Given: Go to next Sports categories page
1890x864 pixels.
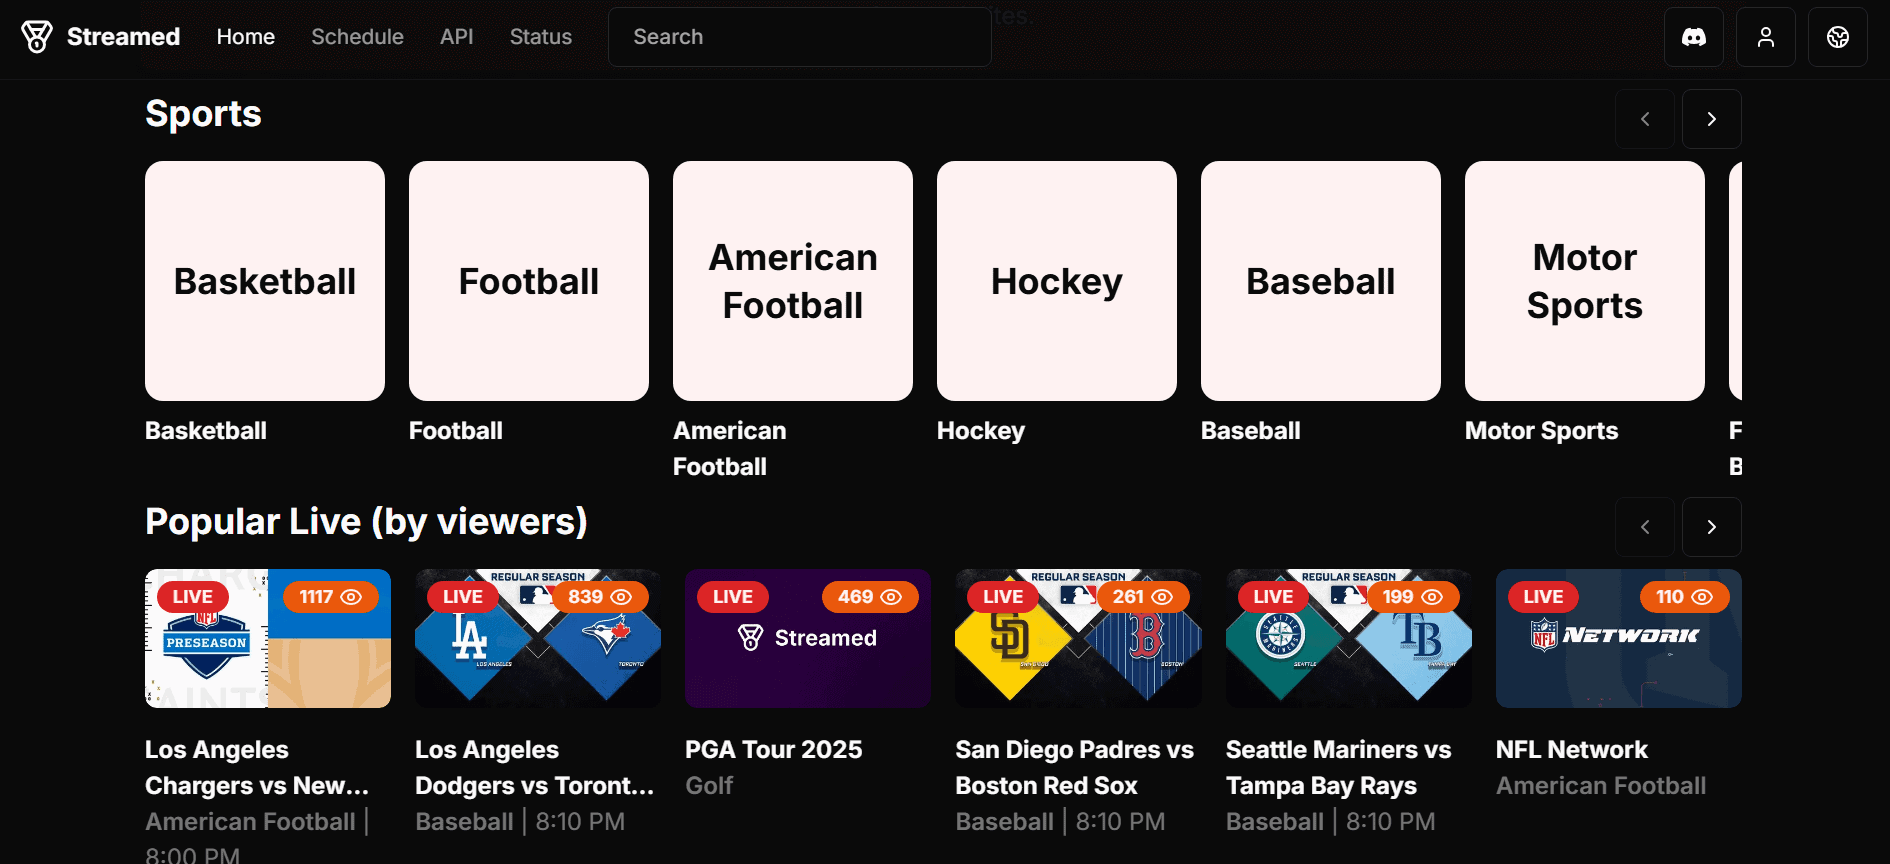Looking at the screenshot, I should 1712,119.
